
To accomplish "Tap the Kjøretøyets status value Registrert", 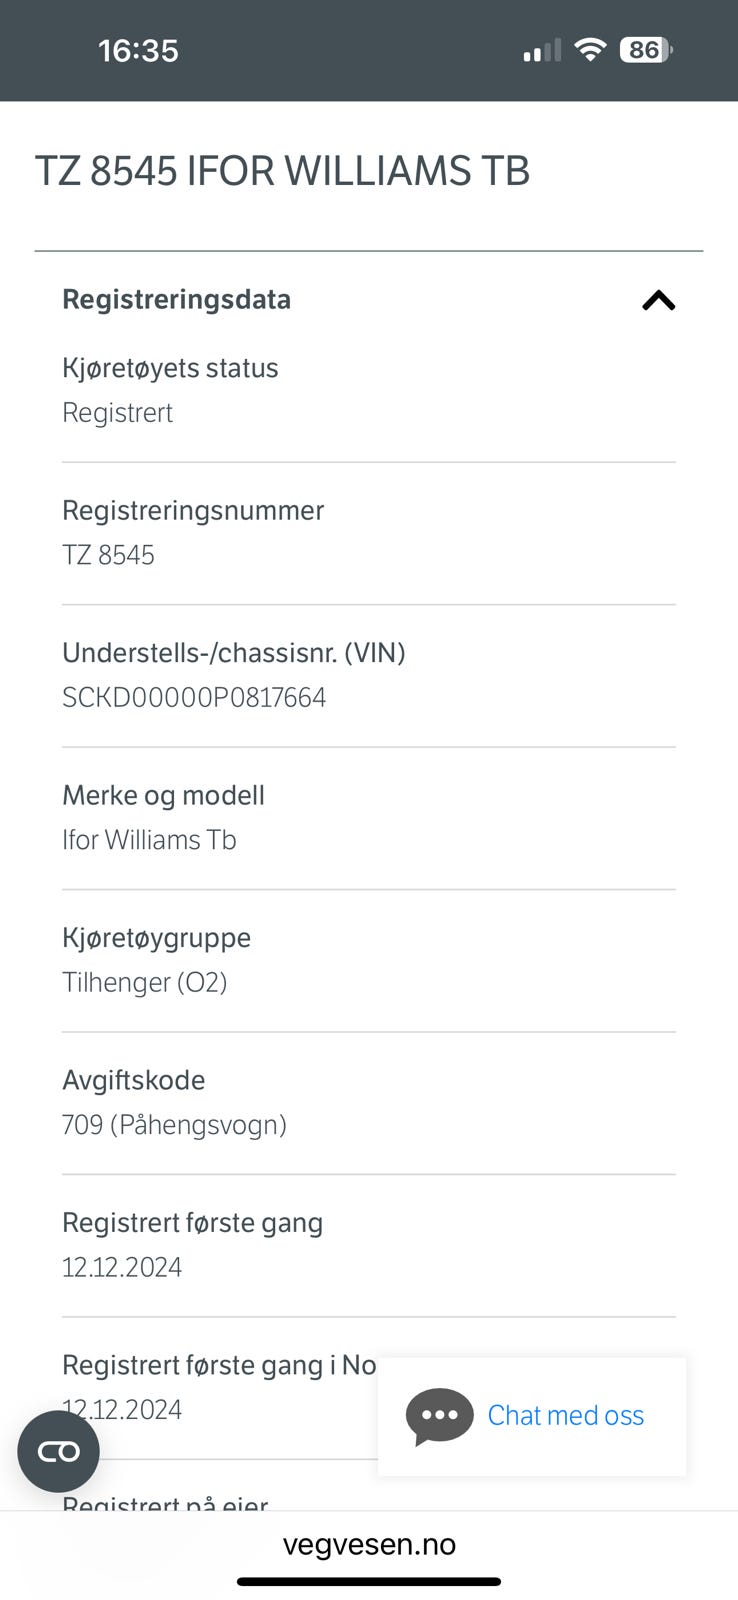I will [x=117, y=412].
